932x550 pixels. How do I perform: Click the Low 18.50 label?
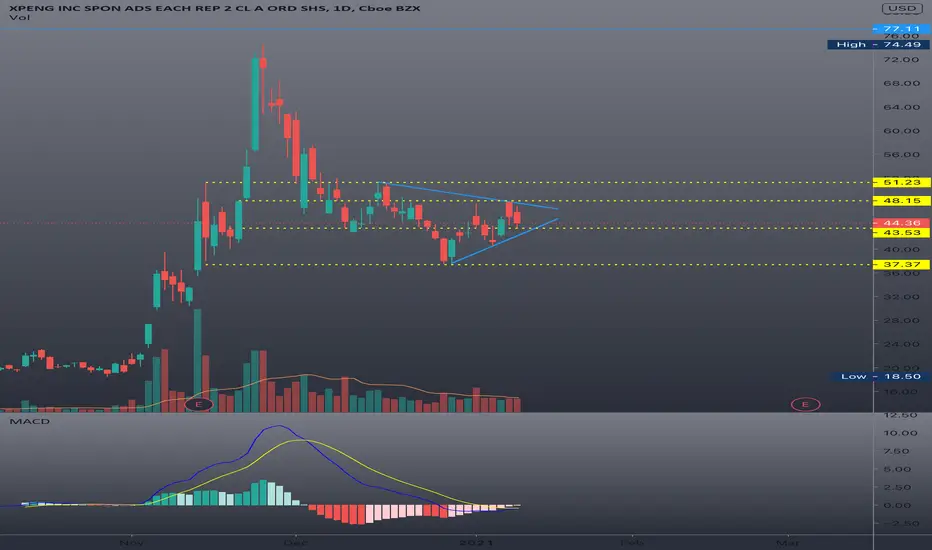point(880,376)
